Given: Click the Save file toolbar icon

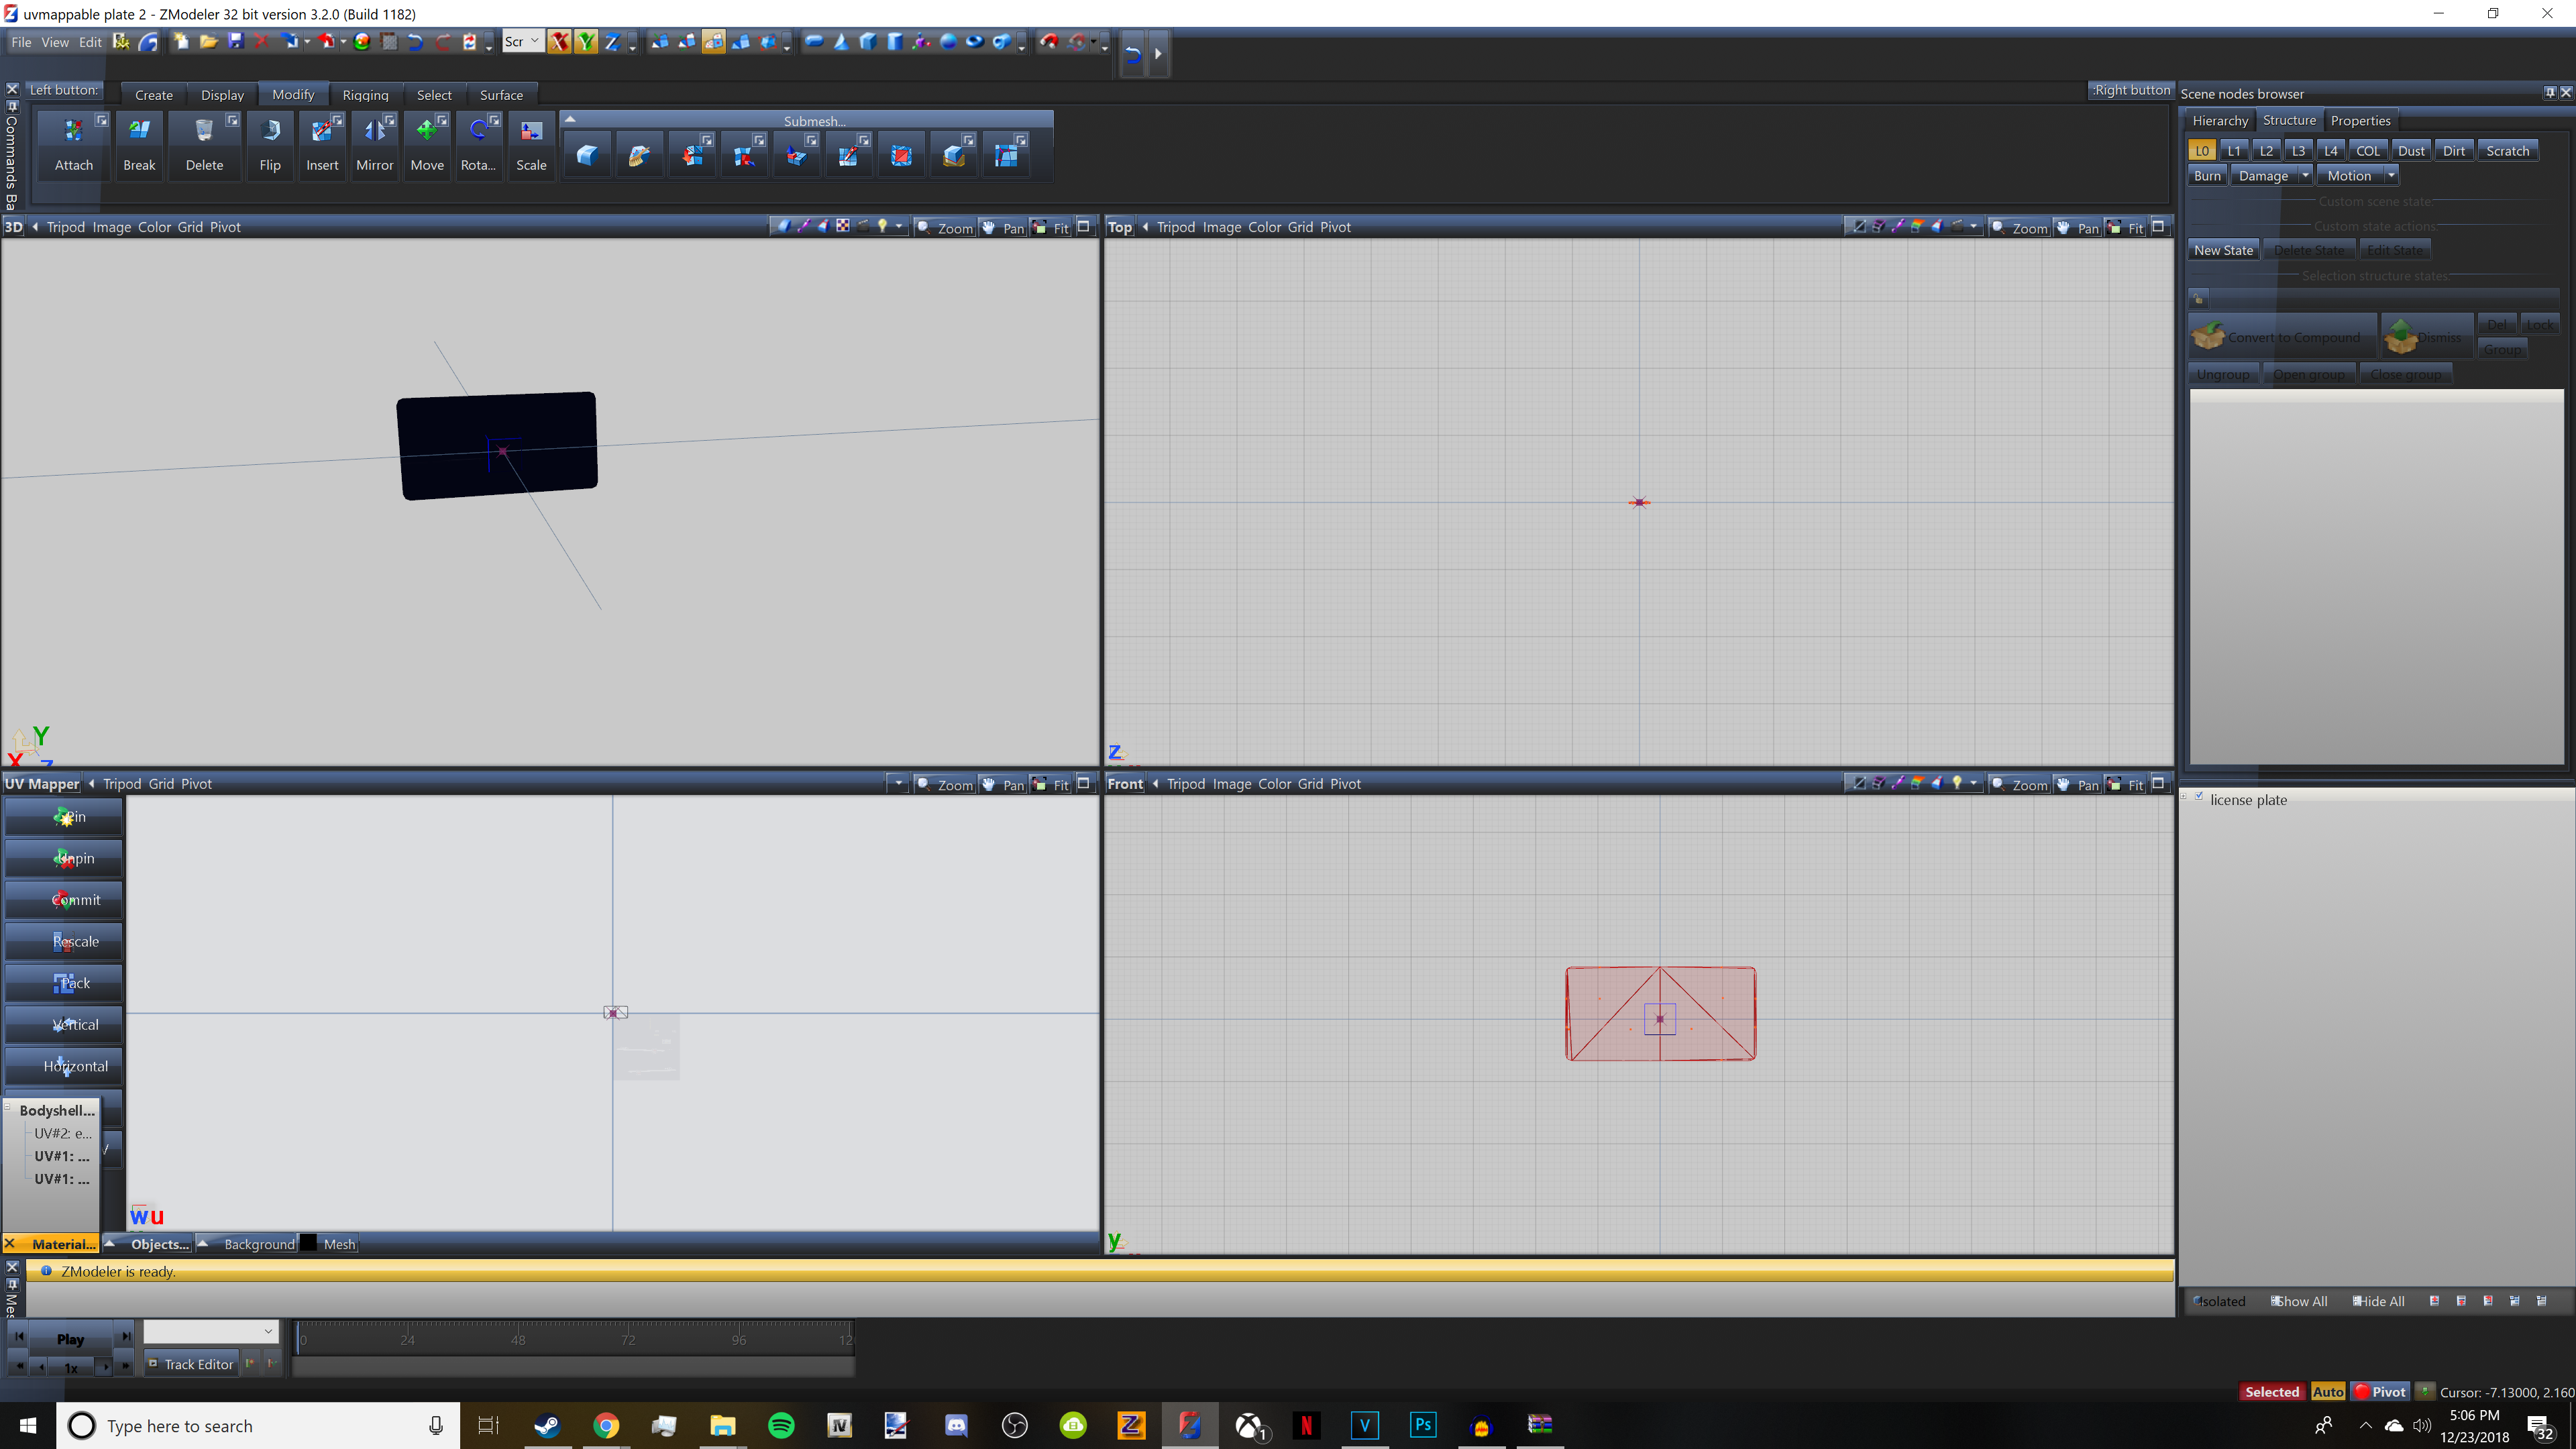Looking at the screenshot, I should click(x=236, y=41).
